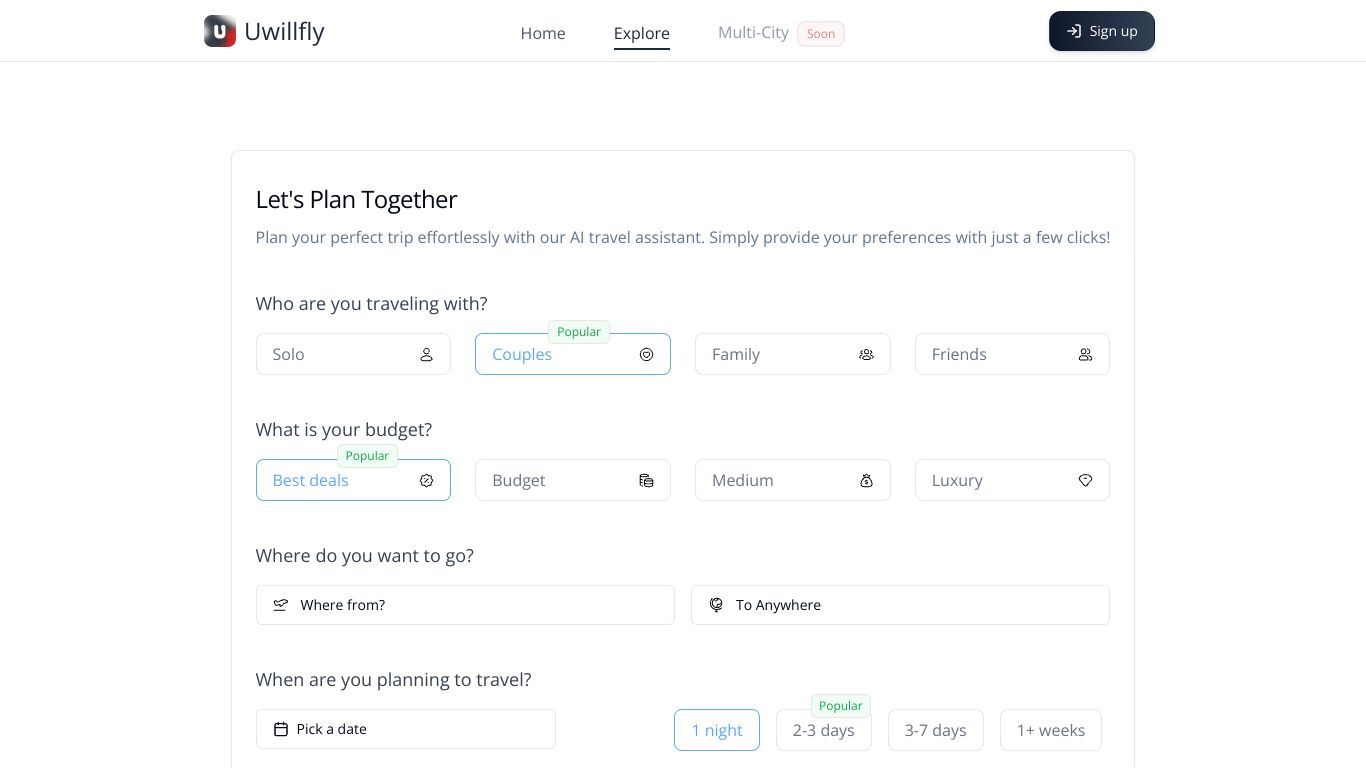Click the Sign up button
Viewport: 1366px width, 768px height.
pyautogui.click(x=1102, y=31)
